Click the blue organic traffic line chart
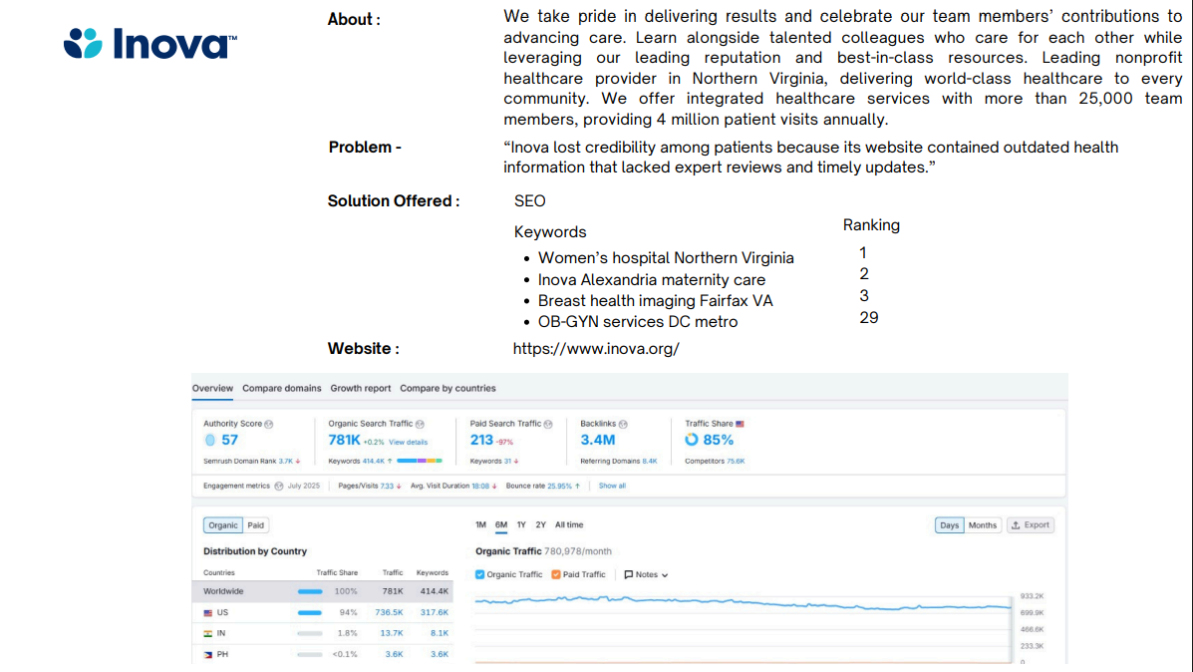The width and height of the screenshot is (1193, 672). (x=743, y=603)
